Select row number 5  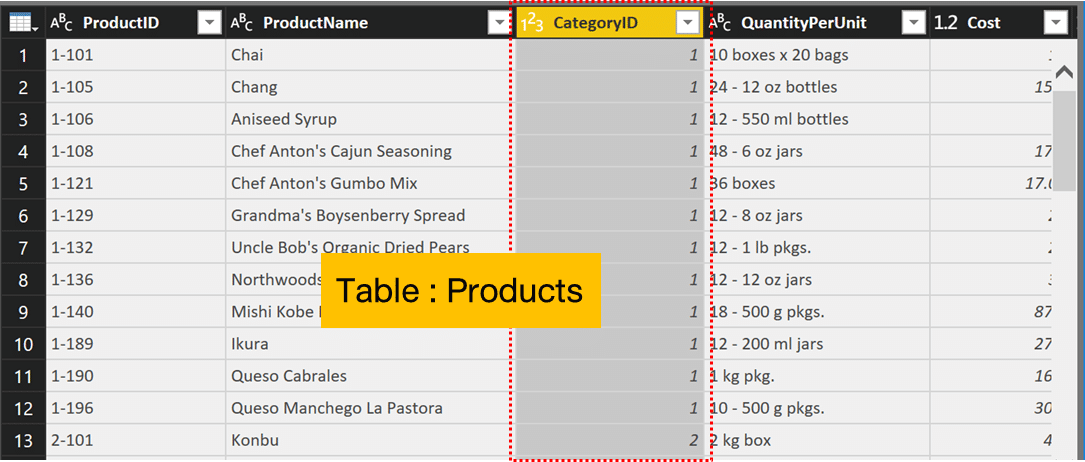tap(23, 184)
